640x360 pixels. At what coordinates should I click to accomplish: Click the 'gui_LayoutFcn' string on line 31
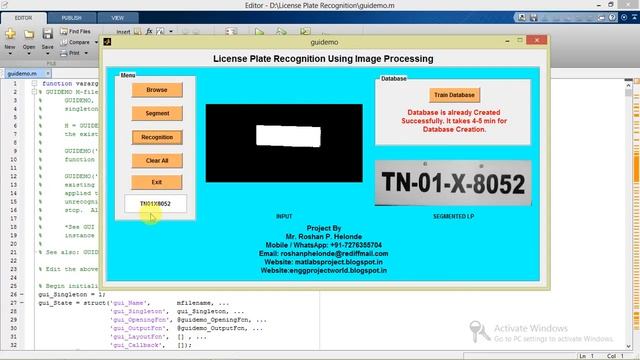pyautogui.click(x=139, y=337)
